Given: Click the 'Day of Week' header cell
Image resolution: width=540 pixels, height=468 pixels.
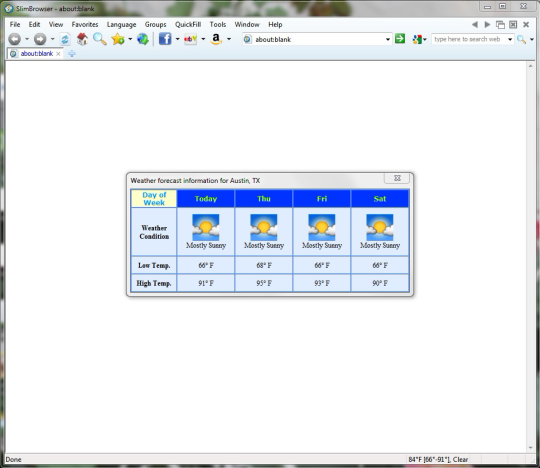Looking at the screenshot, I should coord(154,199).
